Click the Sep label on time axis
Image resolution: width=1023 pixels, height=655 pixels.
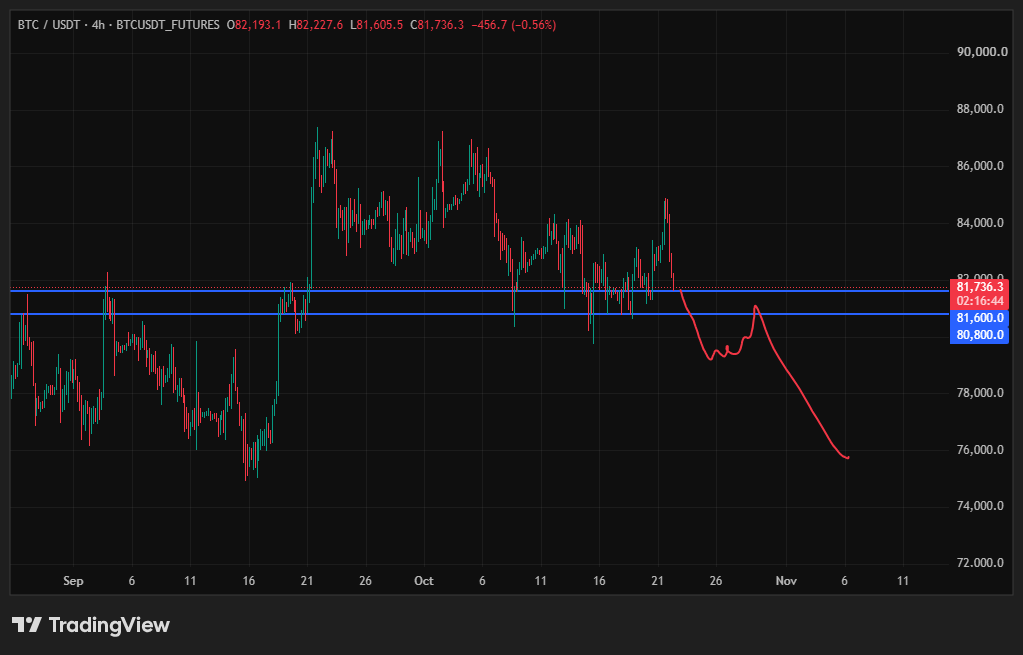(73, 581)
